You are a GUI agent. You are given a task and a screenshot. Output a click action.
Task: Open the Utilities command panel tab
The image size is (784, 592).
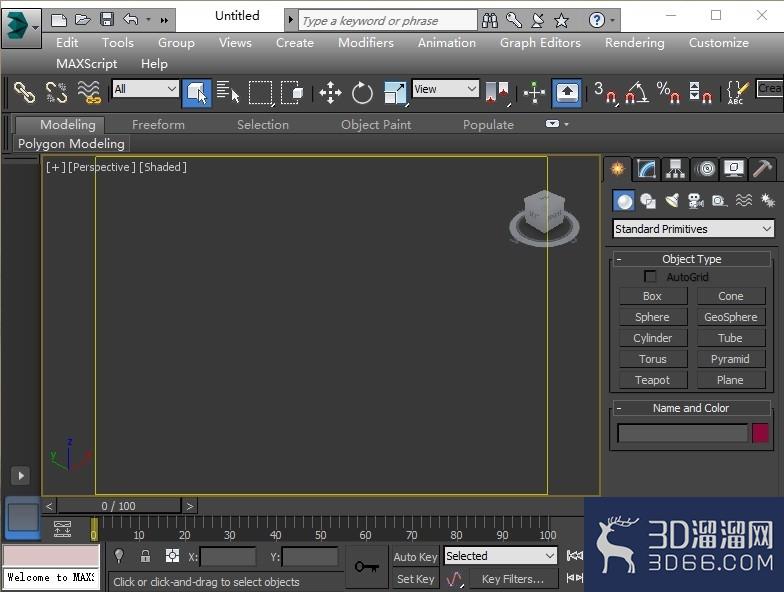tap(762, 168)
